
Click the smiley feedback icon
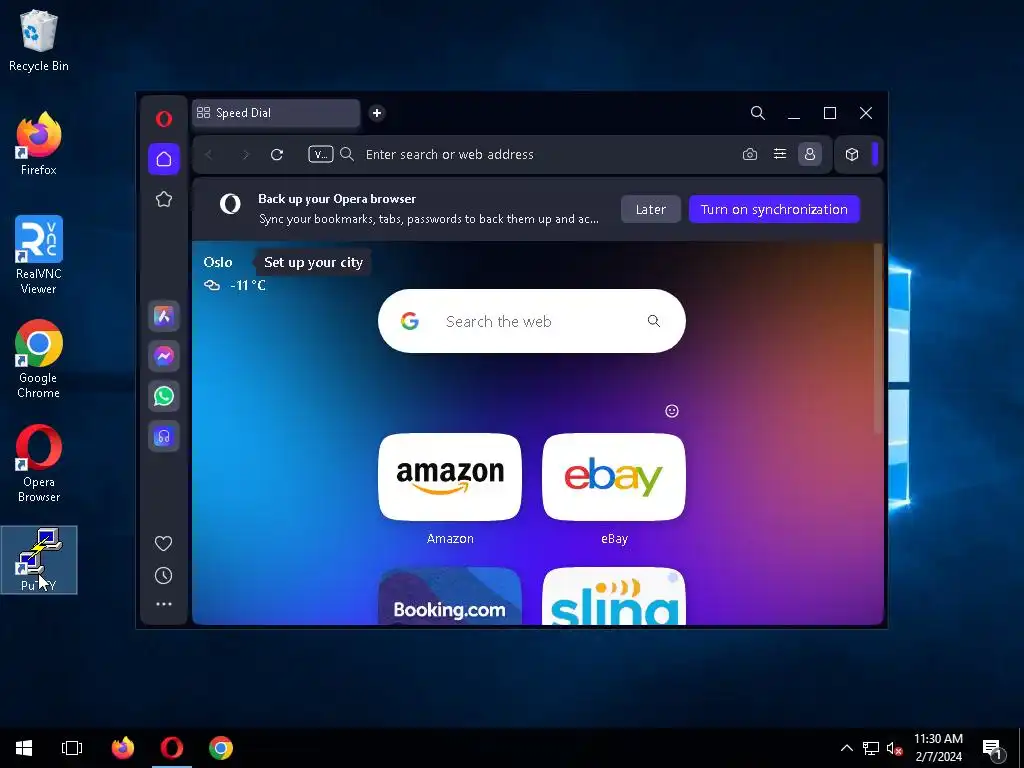coord(672,411)
